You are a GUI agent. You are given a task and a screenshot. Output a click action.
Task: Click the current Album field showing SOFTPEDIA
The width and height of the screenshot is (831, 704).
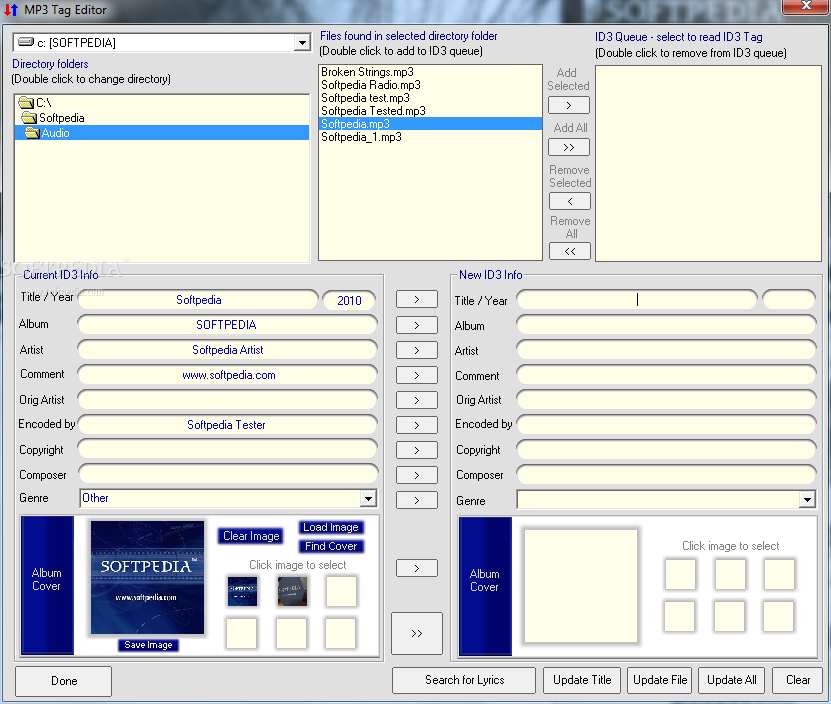(x=227, y=324)
